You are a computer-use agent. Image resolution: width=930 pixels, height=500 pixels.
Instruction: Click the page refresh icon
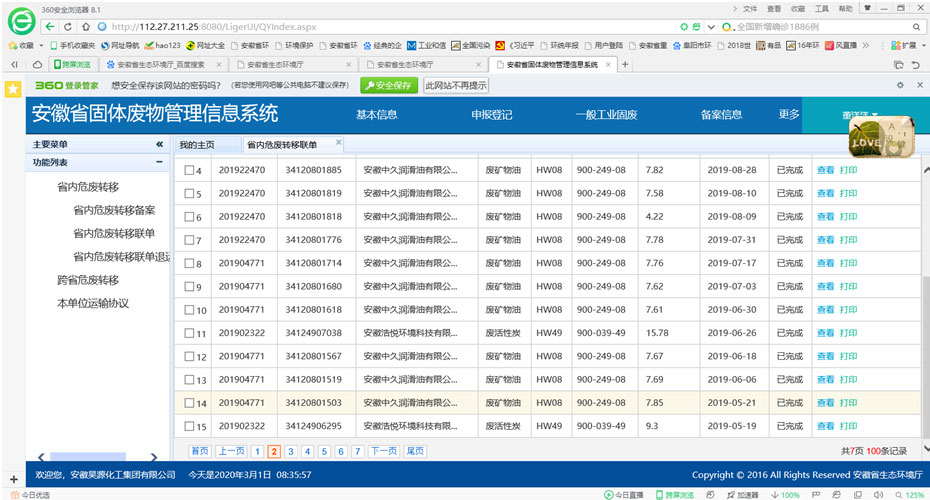69,26
